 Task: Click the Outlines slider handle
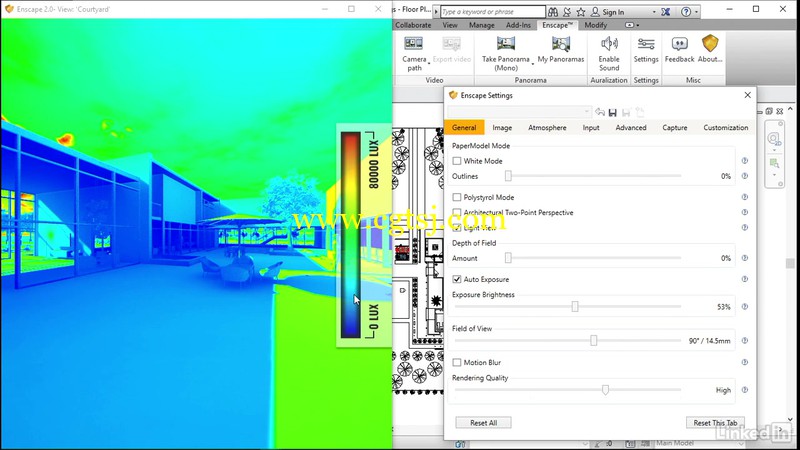(508, 176)
